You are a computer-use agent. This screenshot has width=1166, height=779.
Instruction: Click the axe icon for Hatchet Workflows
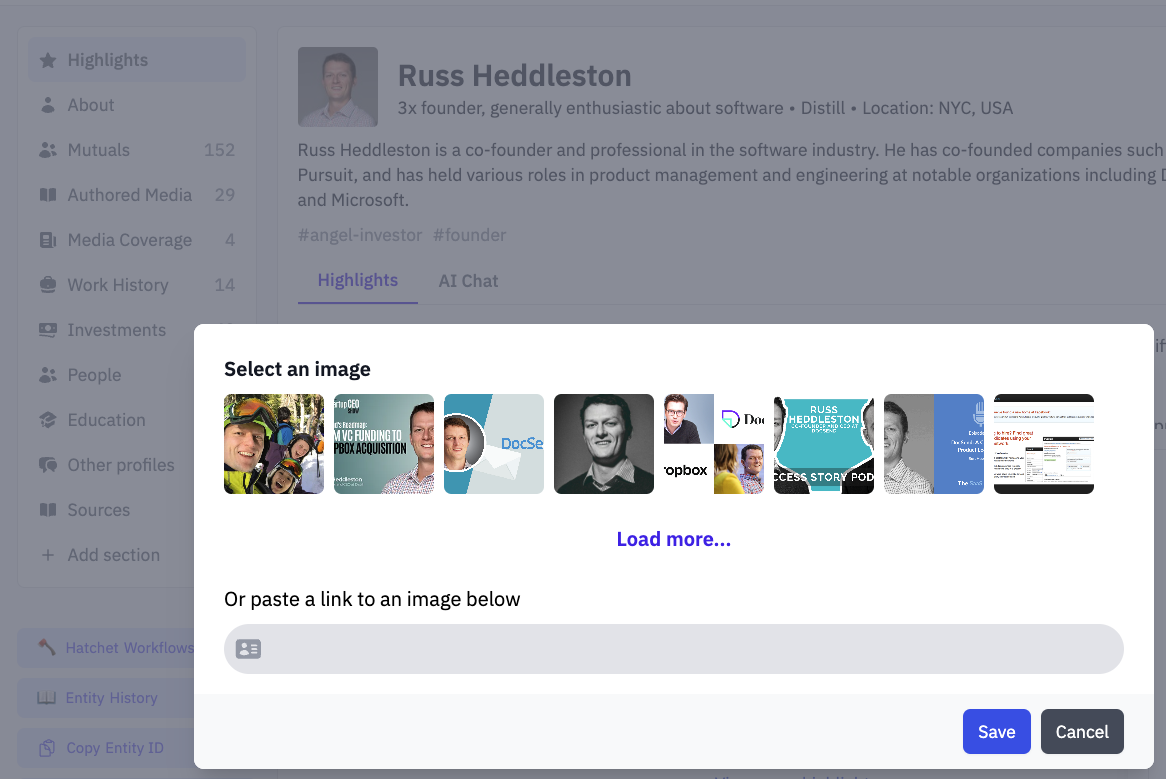pyautogui.click(x=47, y=647)
